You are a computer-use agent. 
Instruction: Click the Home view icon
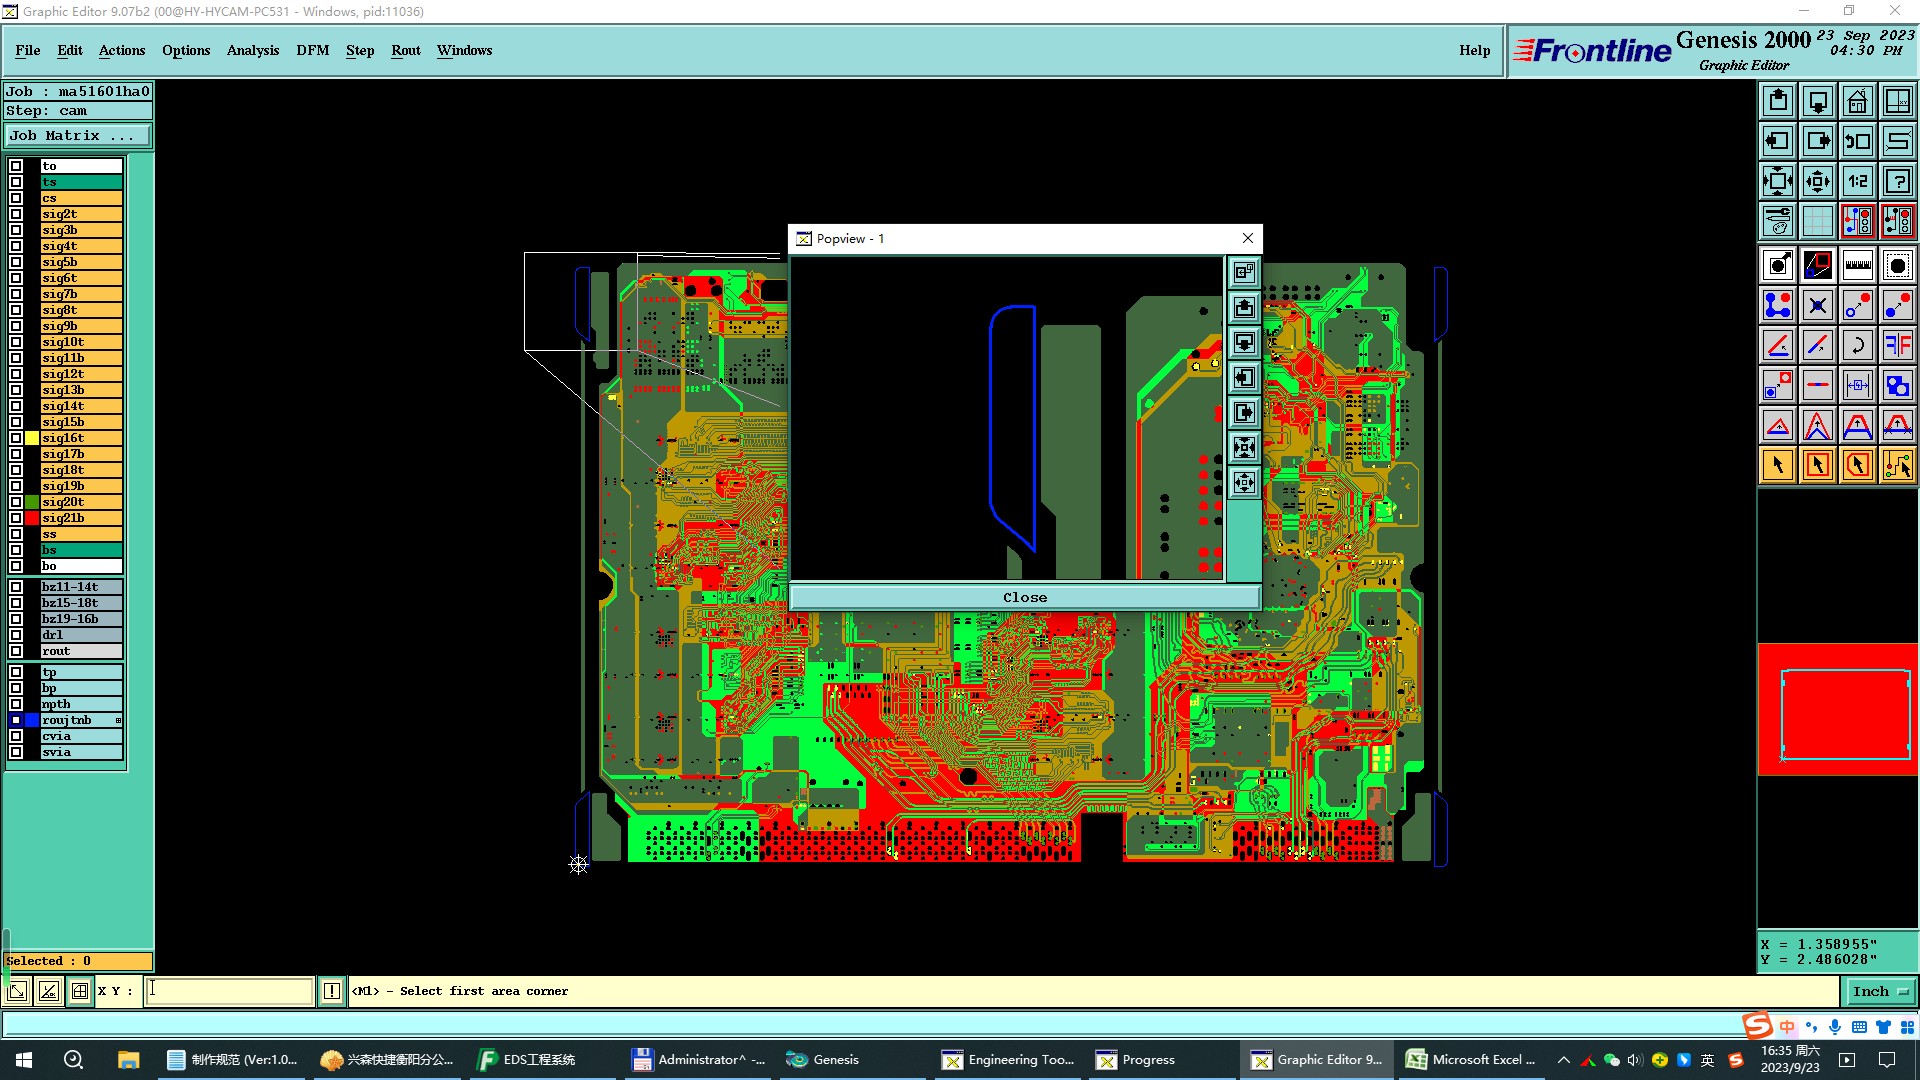(1857, 101)
